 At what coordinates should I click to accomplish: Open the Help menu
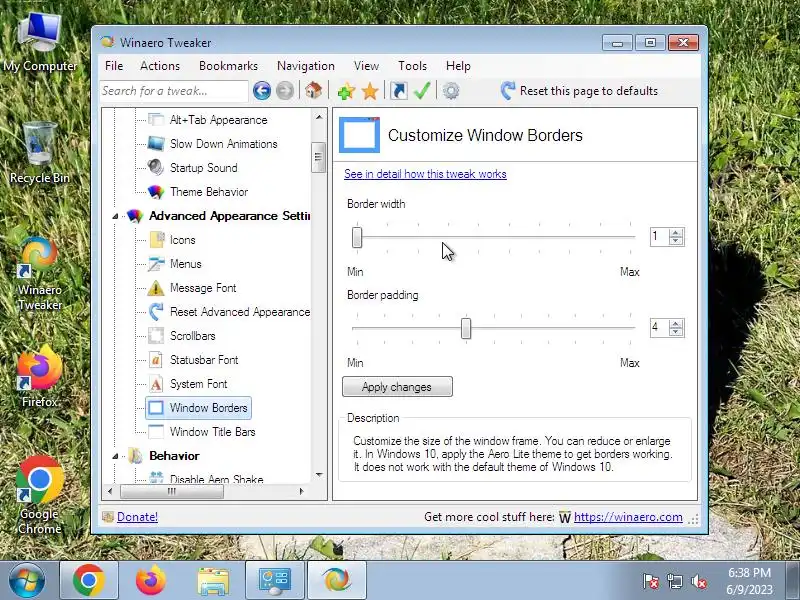[458, 66]
